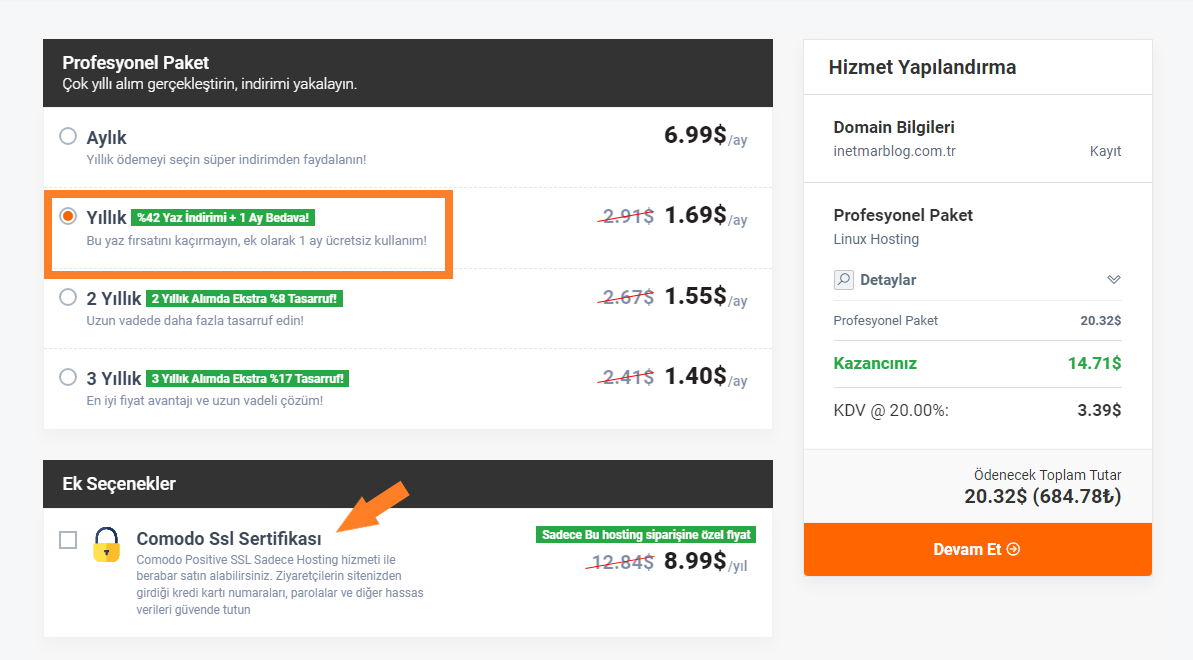Click the Devam Et button
Viewport: 1193px width, 660px height.
978,549
